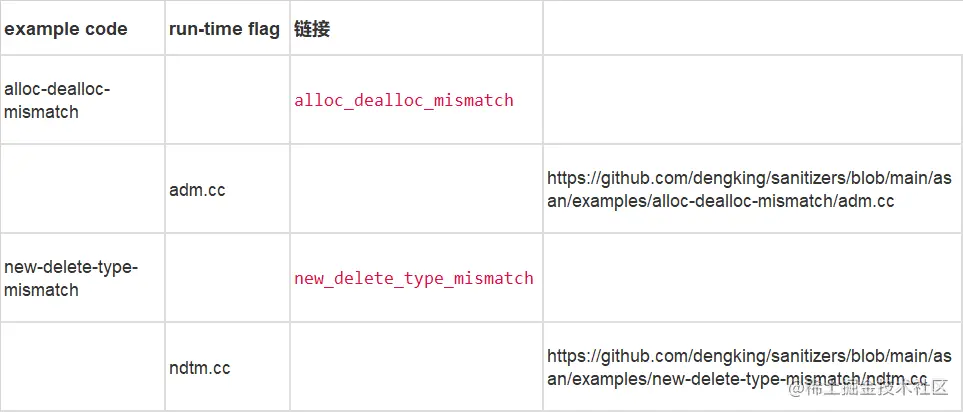The height and width of the screenshot is (412, 963).
Task: Click empty example code cell left of adm.cc
Action: (82, 189)
